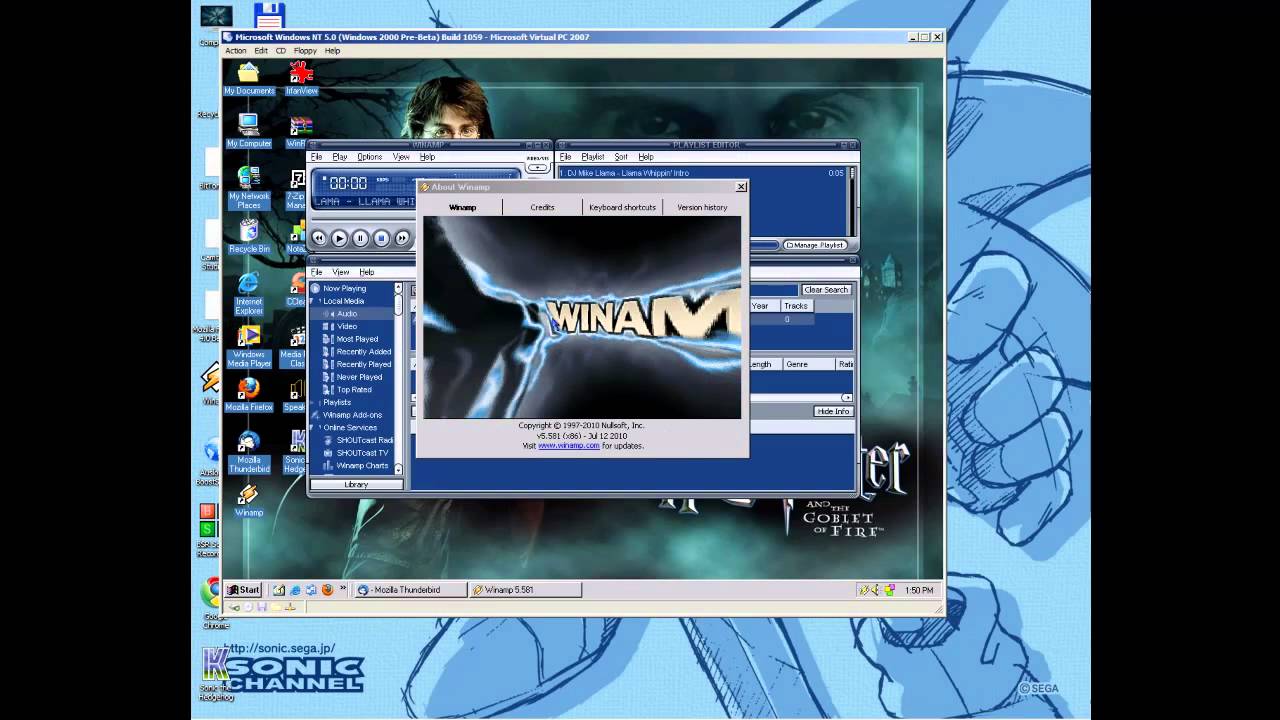Open the Virtual PC Floppy menu
The width and height of the screenshot is (1280, 720).
(x=305, y=51)
